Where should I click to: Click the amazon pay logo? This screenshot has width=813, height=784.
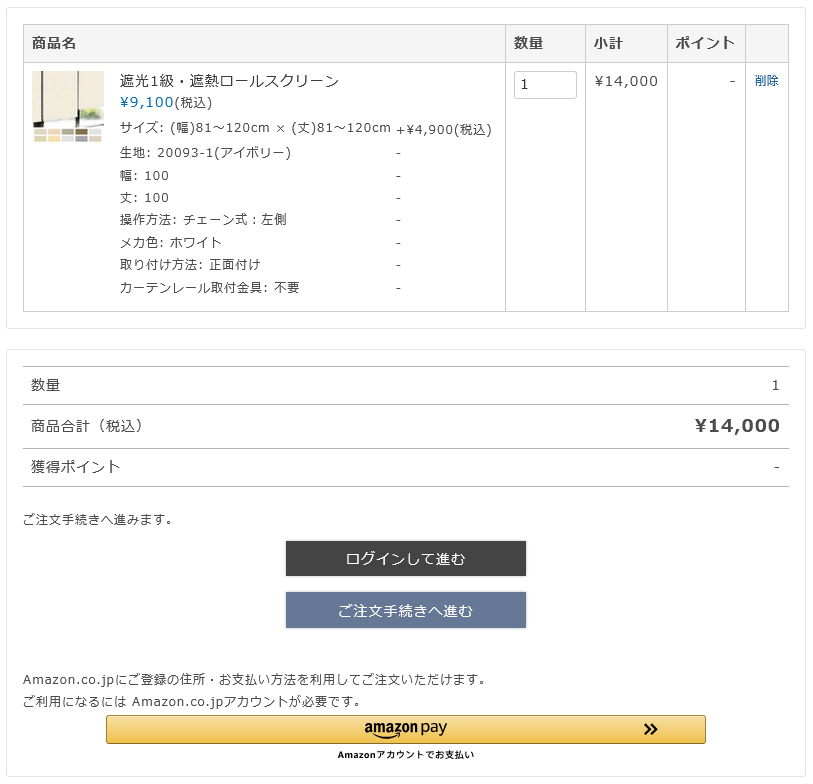click(405, 729)
